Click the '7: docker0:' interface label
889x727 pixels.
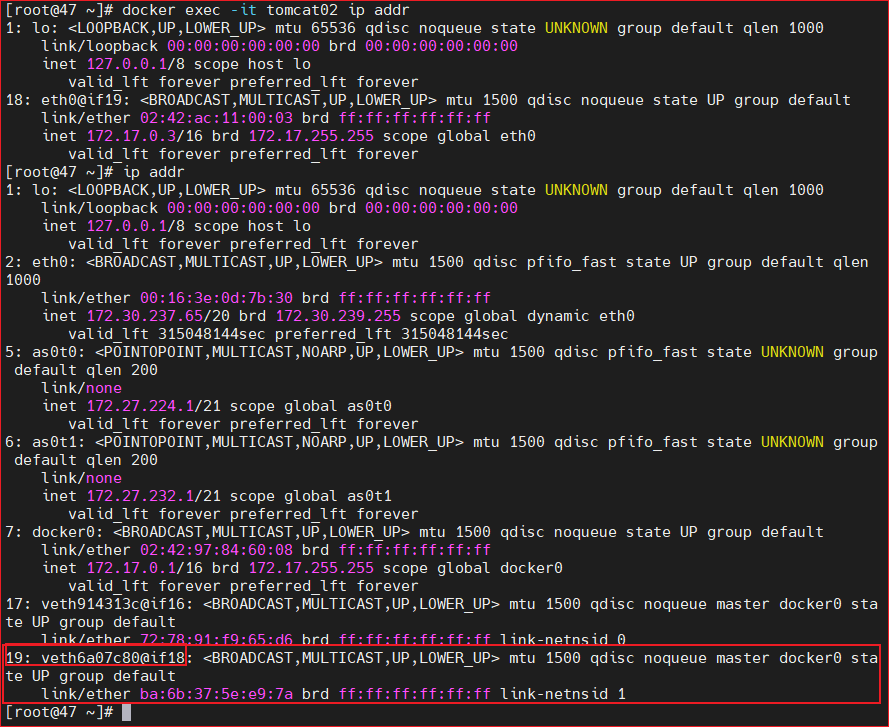tap(54, 532)
